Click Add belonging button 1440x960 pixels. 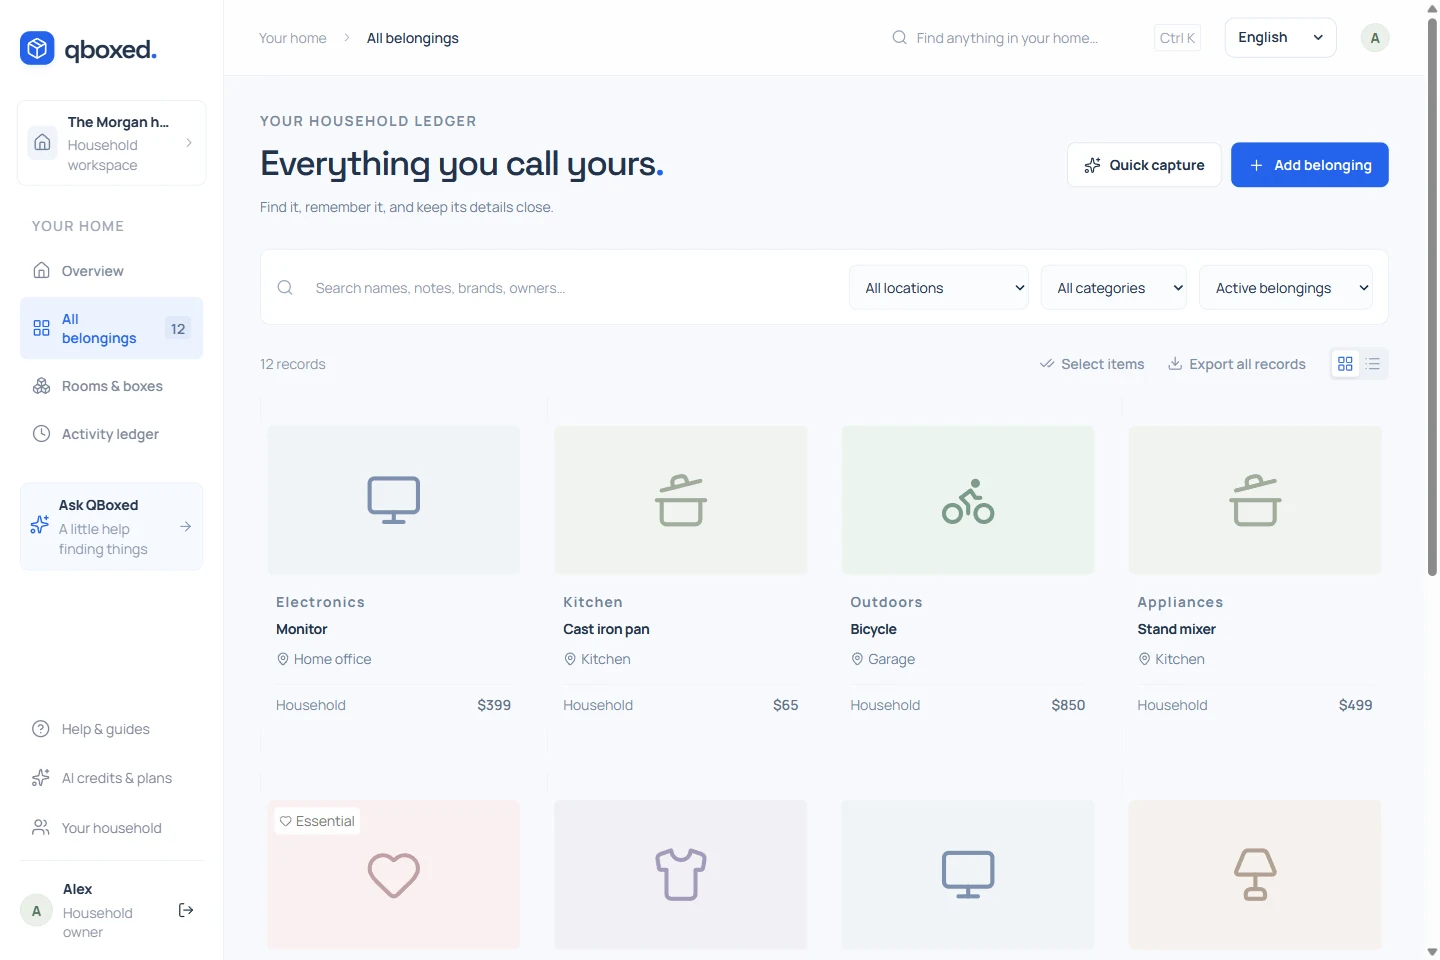(x=1309, y=165)
